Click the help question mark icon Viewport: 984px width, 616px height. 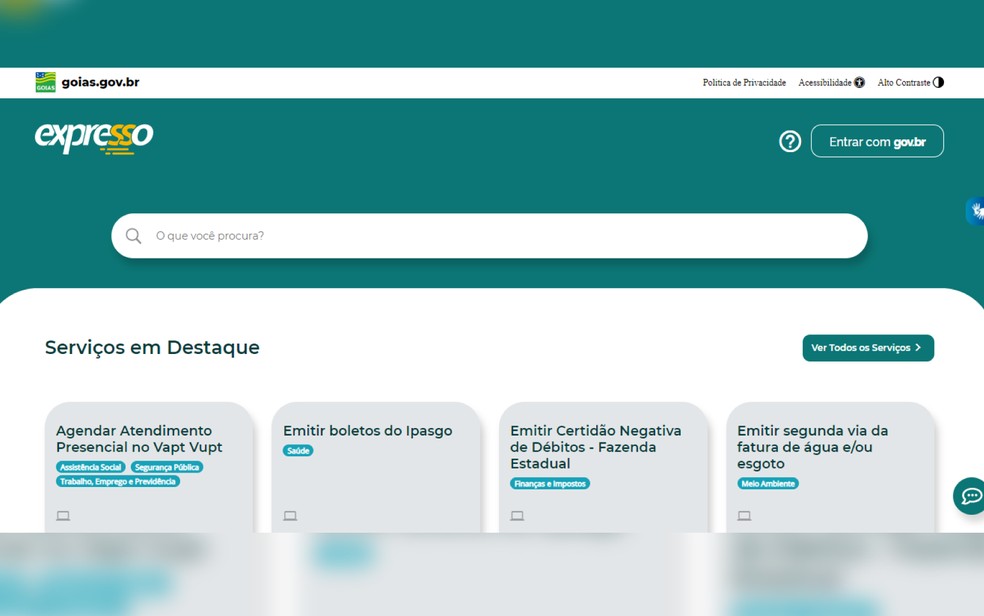pyautogui.click(x=790, y=142)
